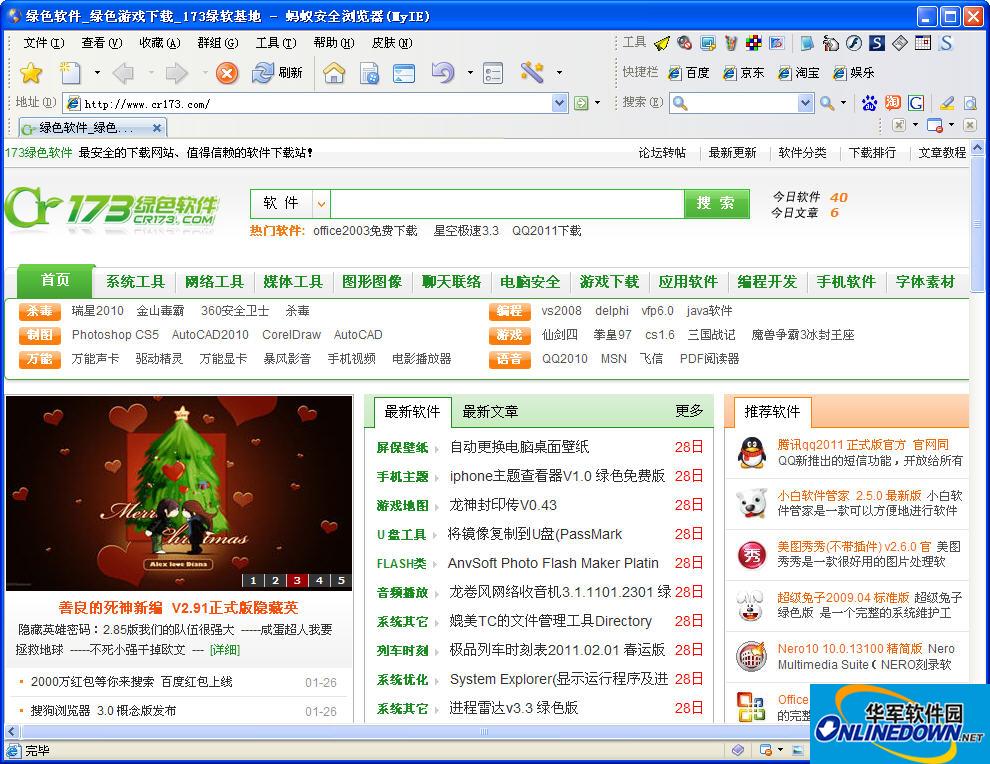Screen dimensions: 990x764
Task: Click the Taobao icon next to search field
Action: click(892, 103)
